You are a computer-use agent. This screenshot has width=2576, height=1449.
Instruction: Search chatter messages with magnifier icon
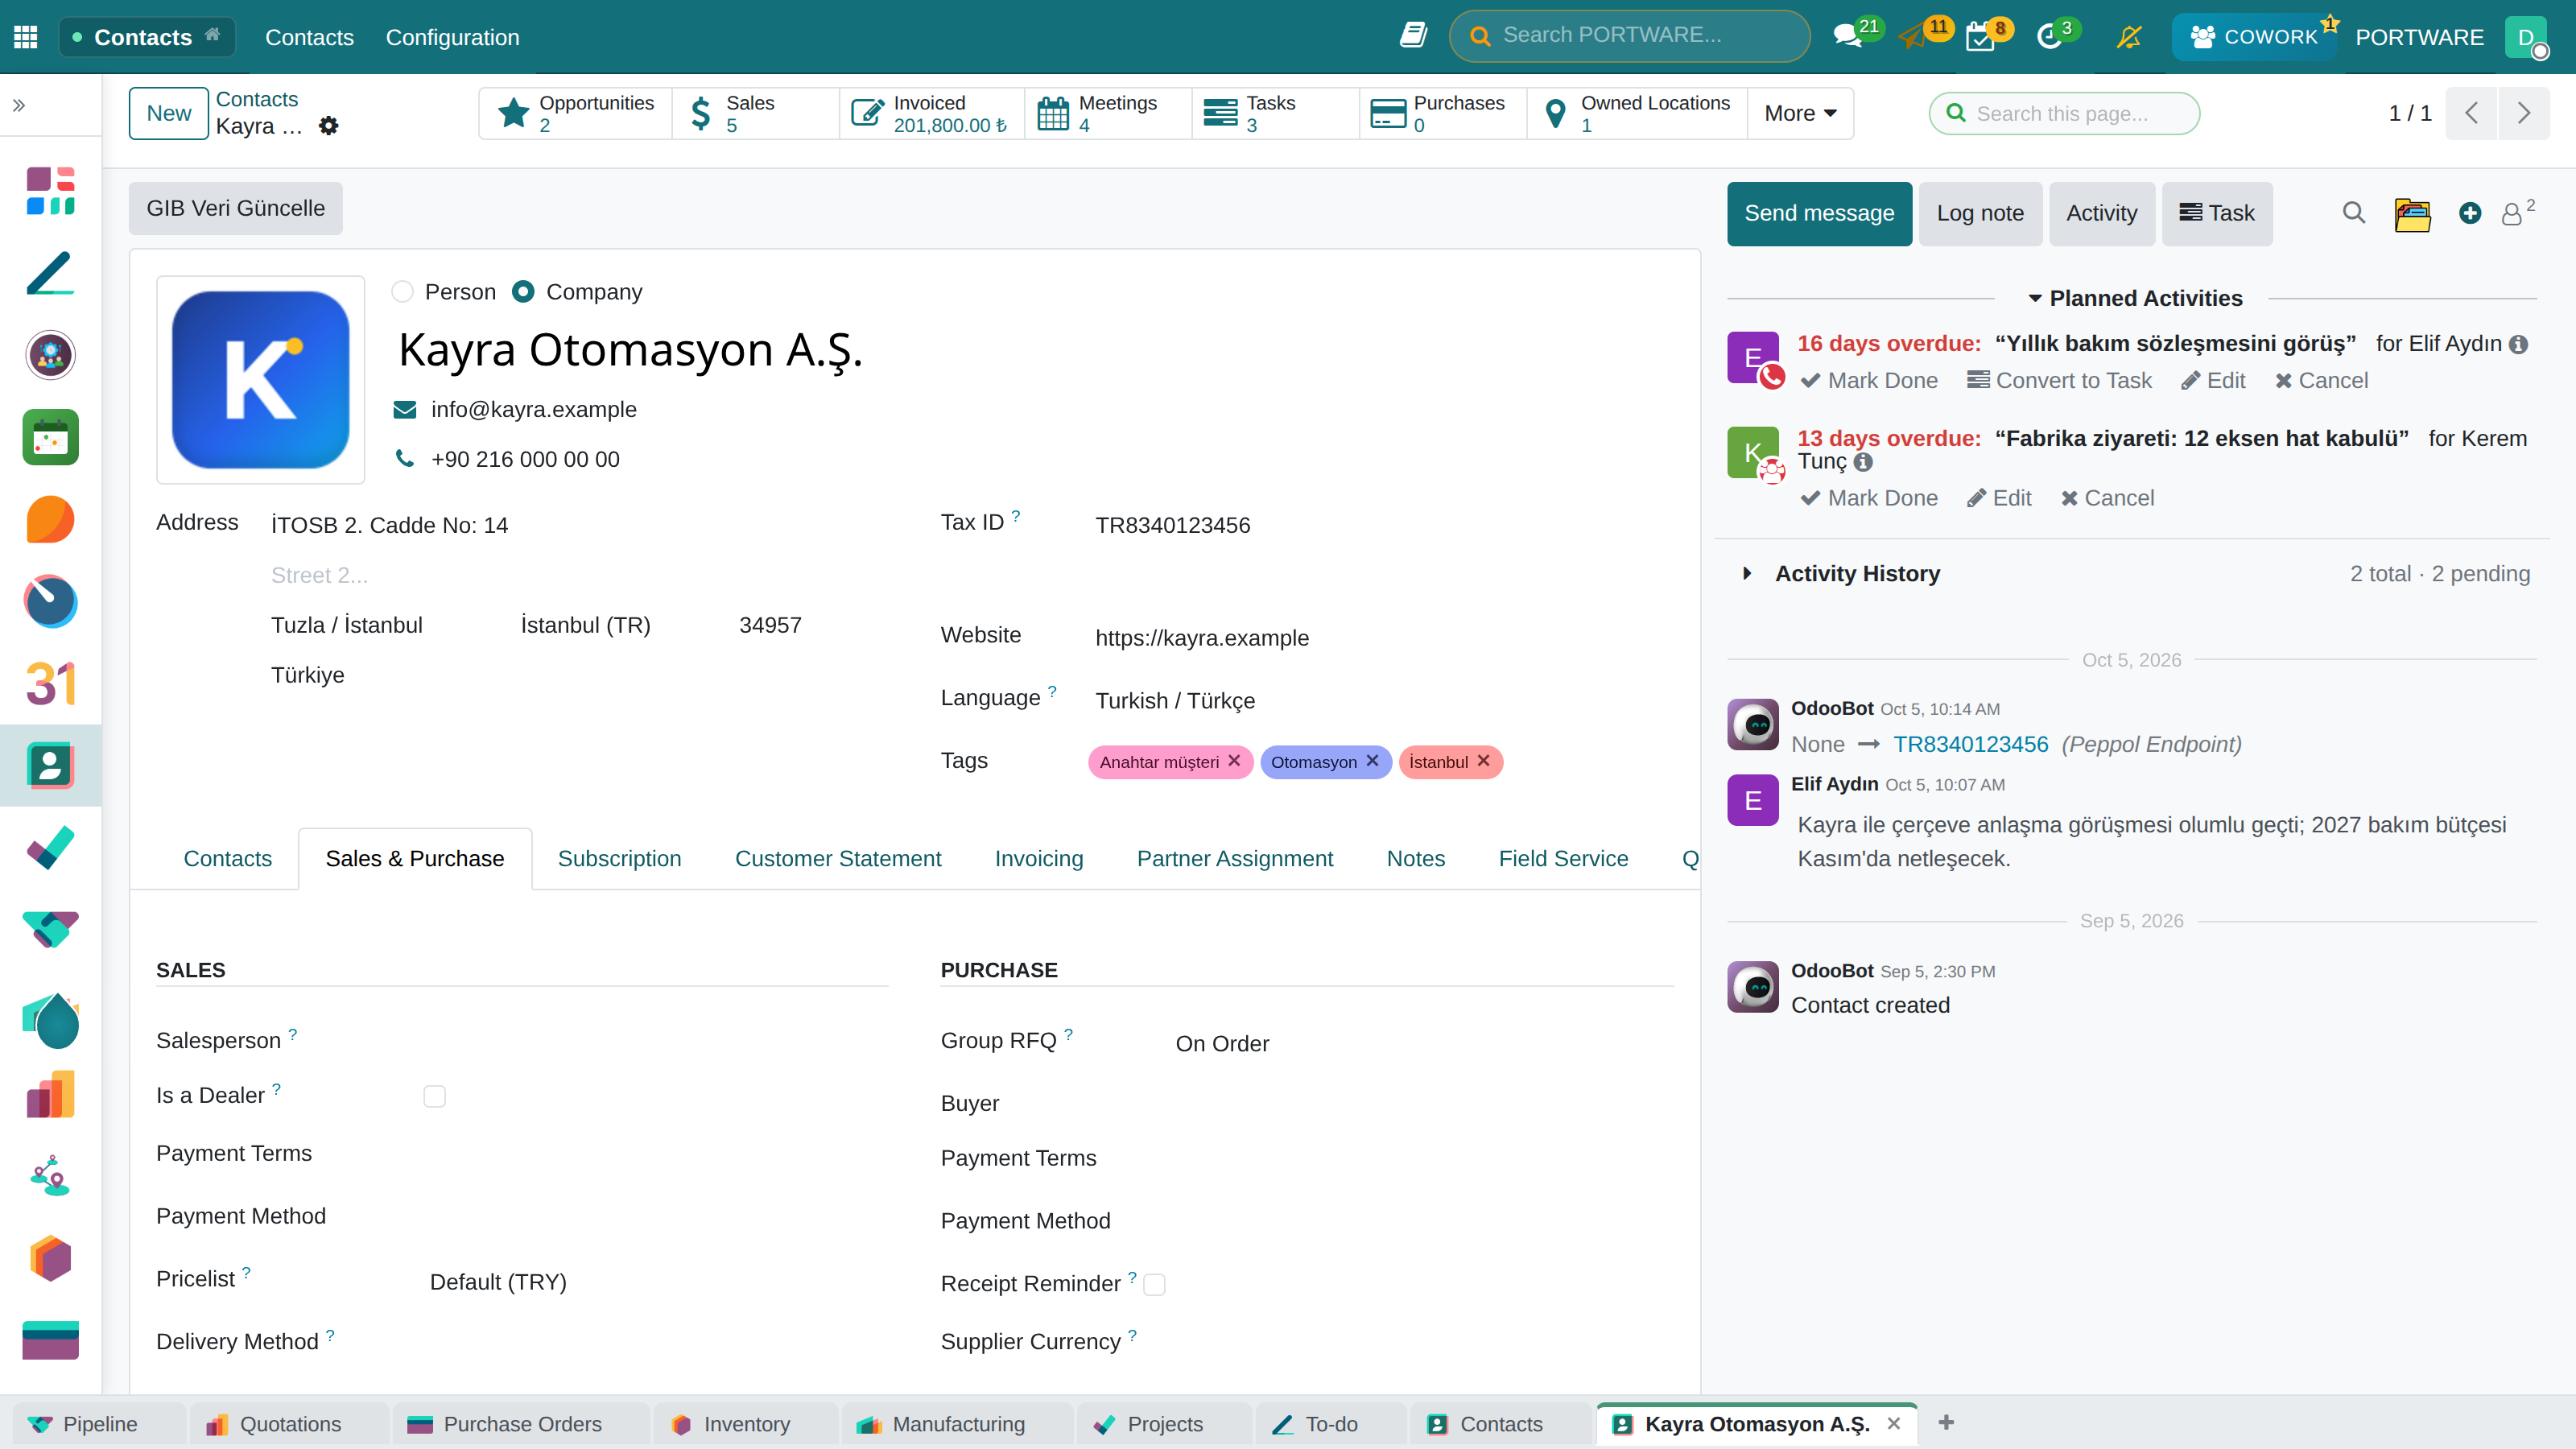tap(2354, 213)
